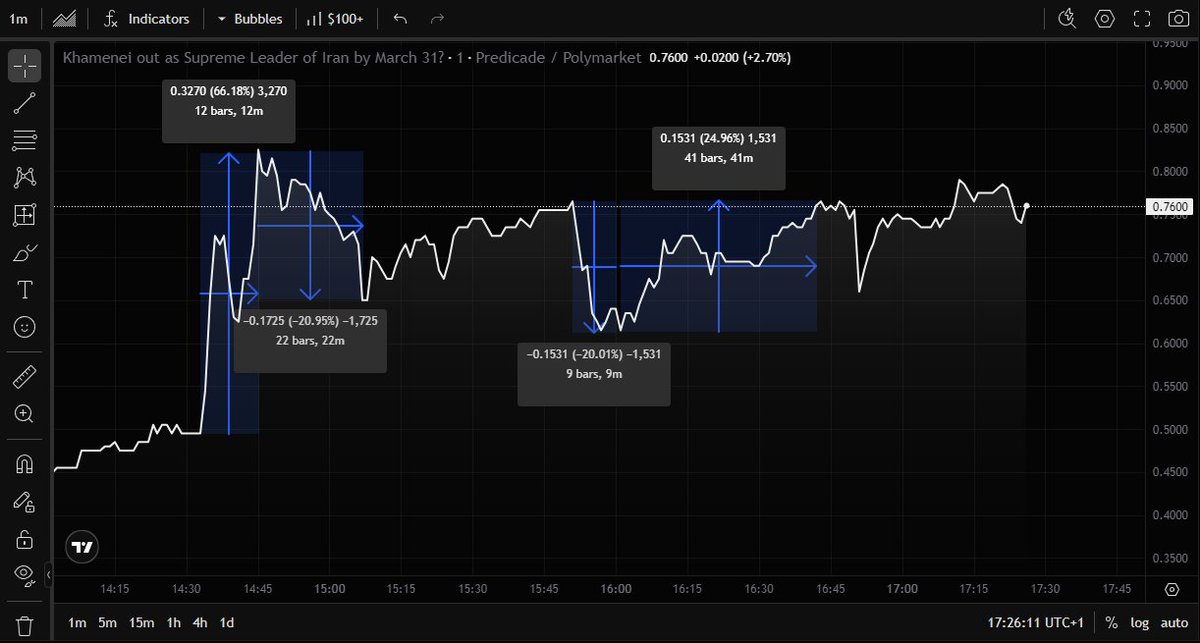Open the Indicators dialog

click(147, 18)
